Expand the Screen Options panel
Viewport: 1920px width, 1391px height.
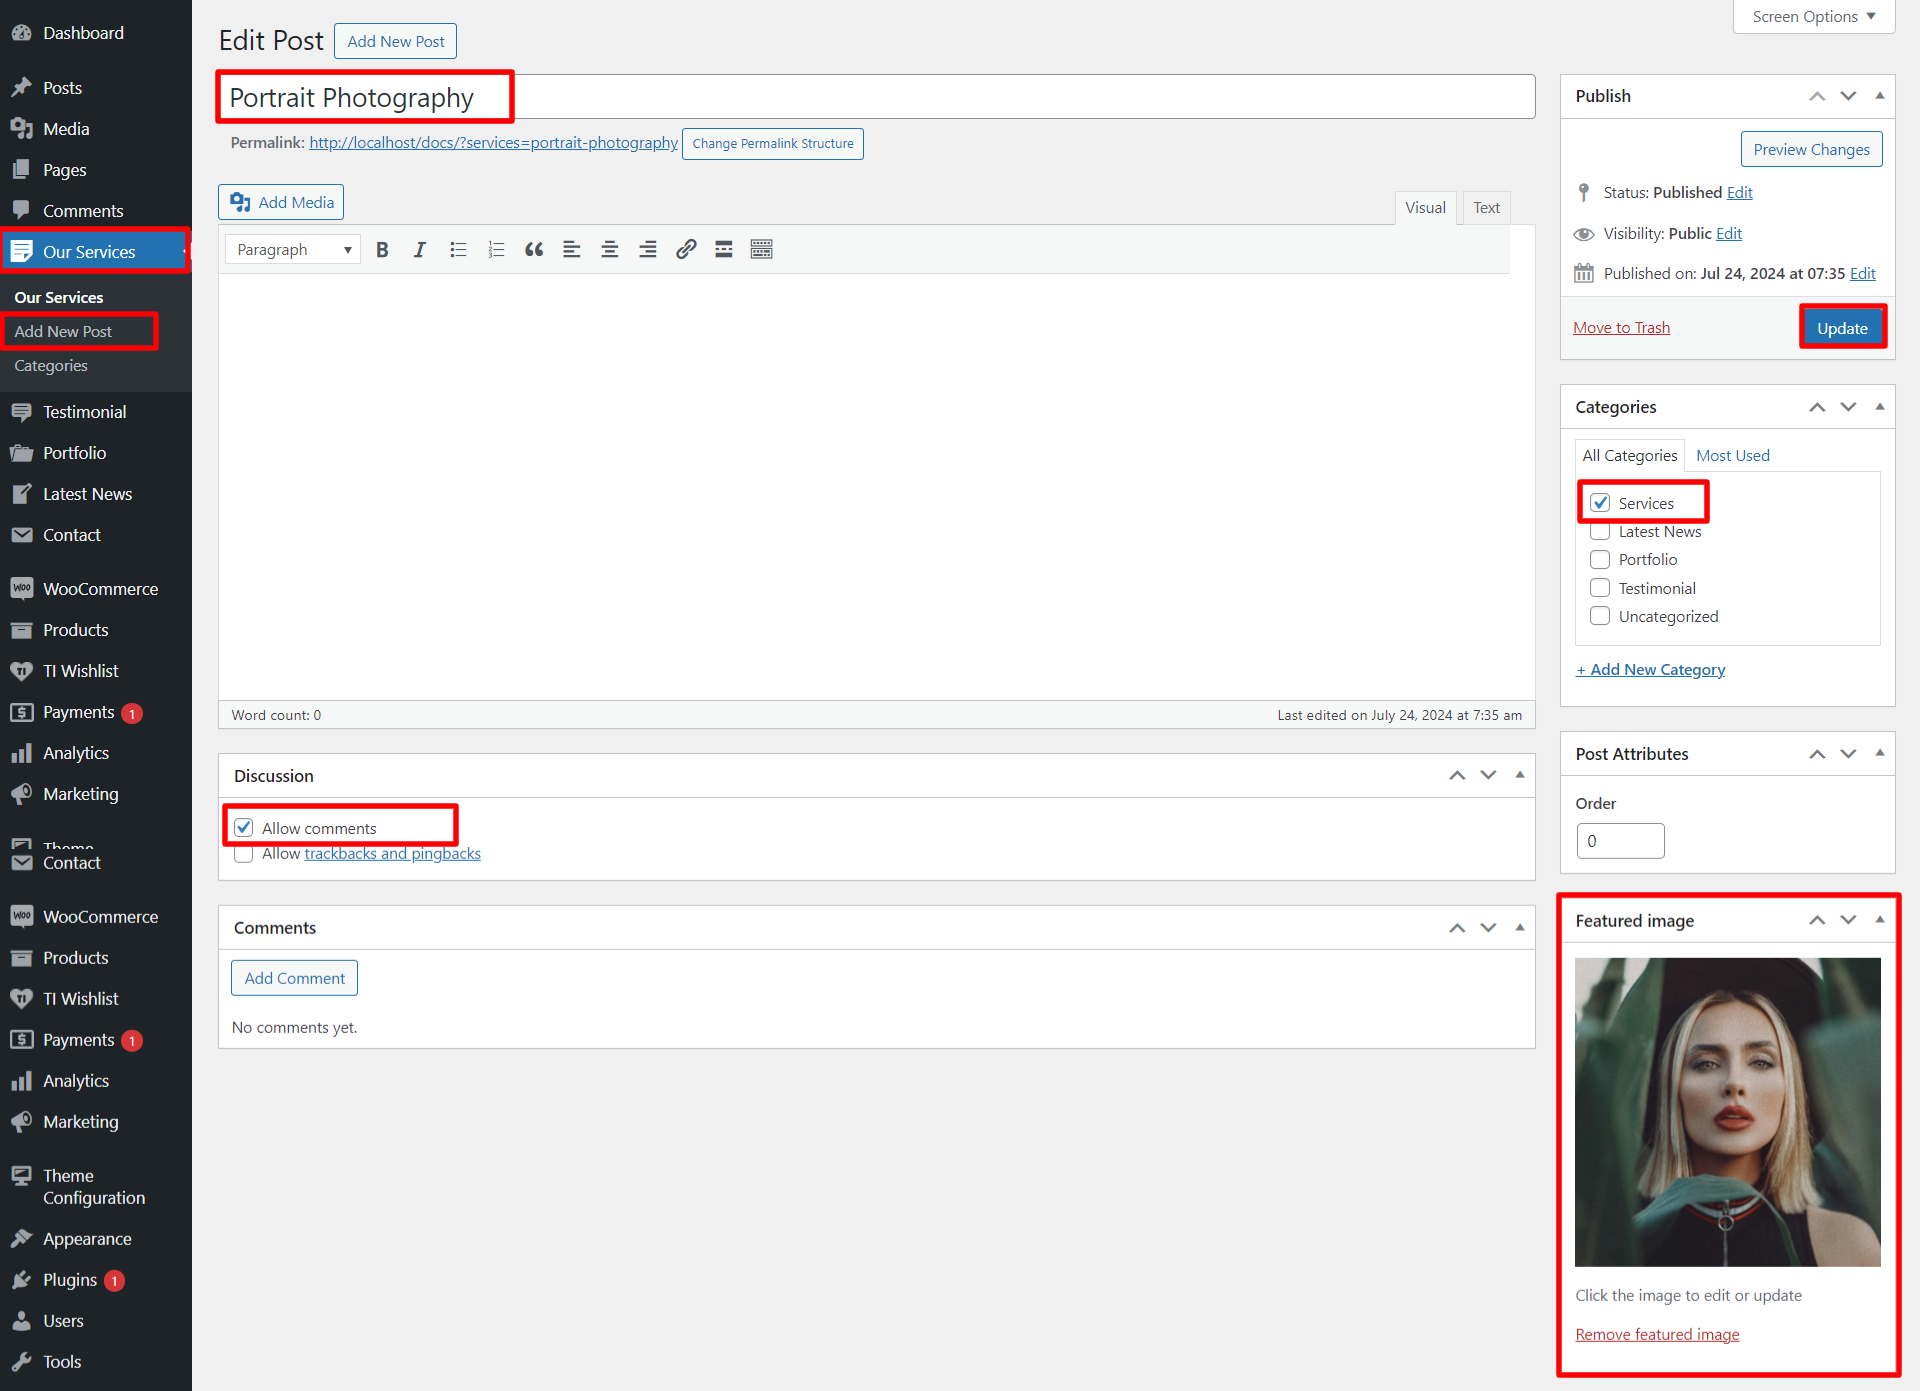pyautogui.click(x=1813, y=17)
